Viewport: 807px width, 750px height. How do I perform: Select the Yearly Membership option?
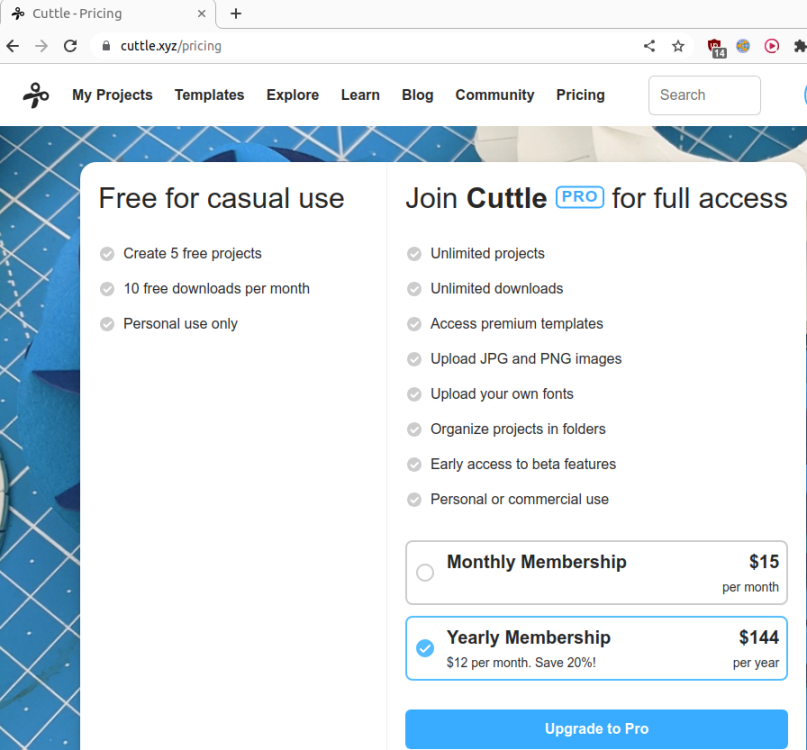(x=425, y=649)
